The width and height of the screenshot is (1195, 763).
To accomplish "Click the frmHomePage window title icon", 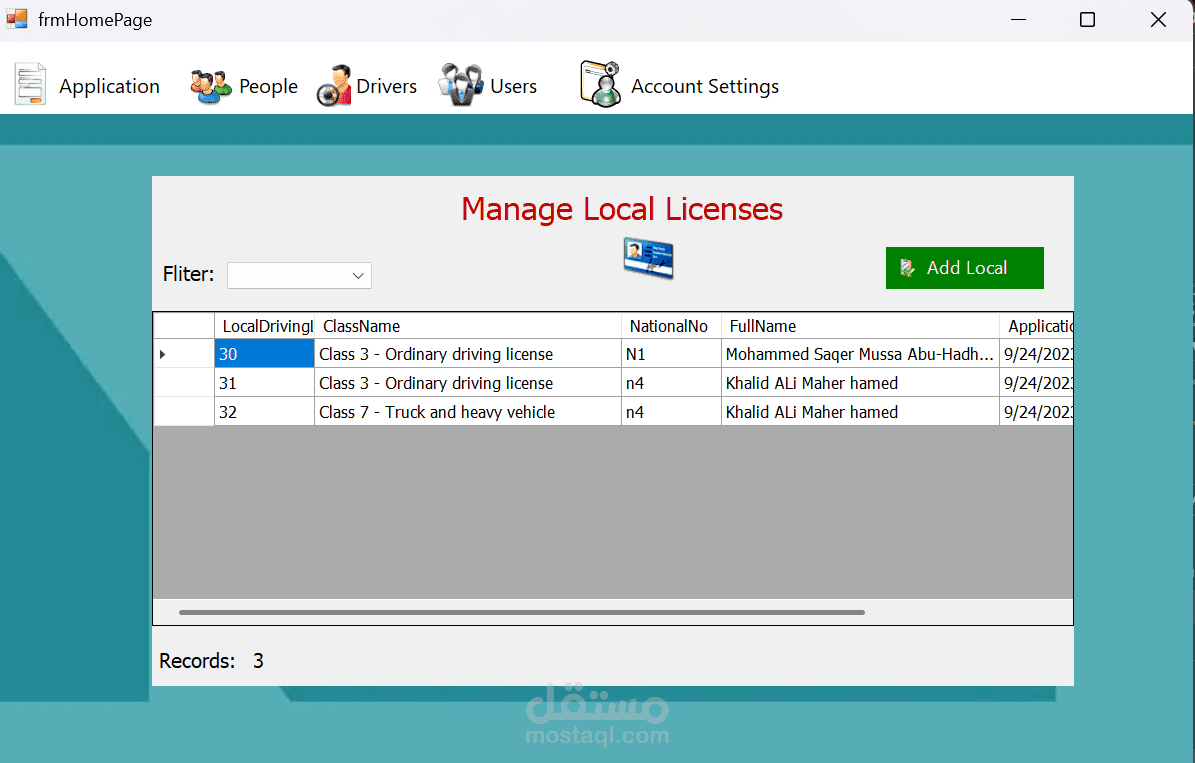I will pos(17,19).
